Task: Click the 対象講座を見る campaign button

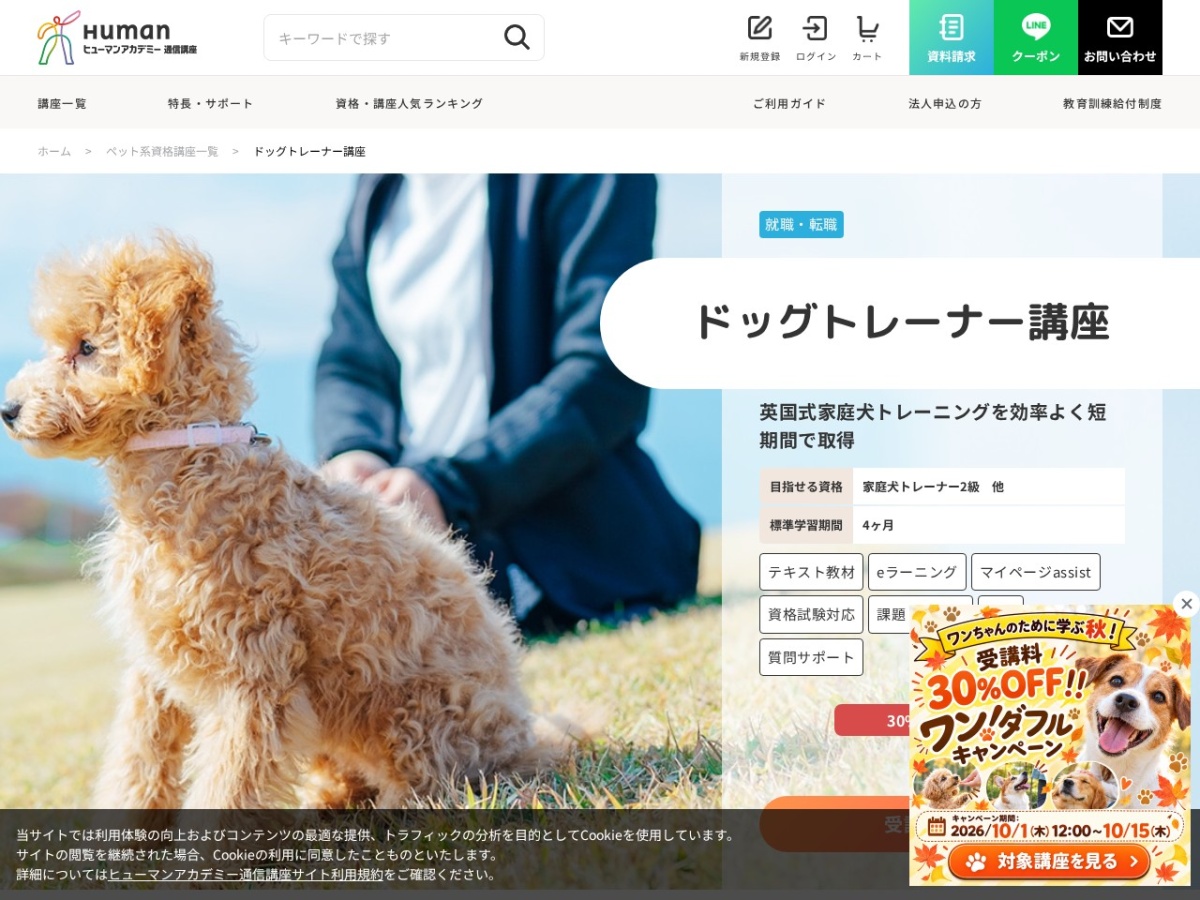Action: point(1049,861)
